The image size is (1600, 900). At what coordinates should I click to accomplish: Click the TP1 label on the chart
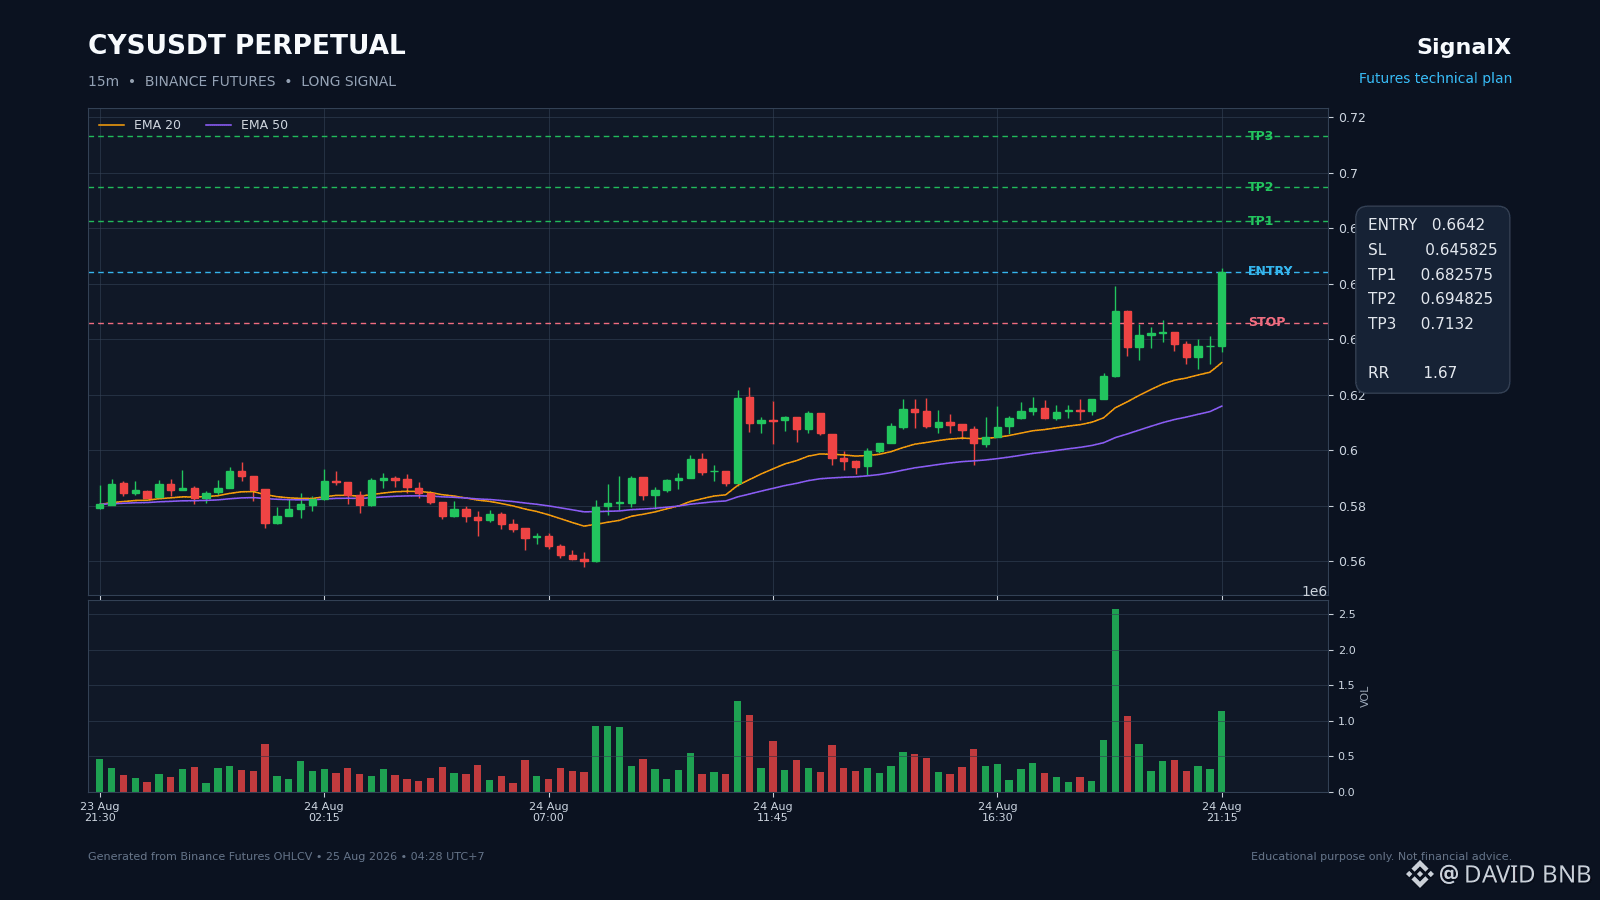click(x=1260, y=221)
